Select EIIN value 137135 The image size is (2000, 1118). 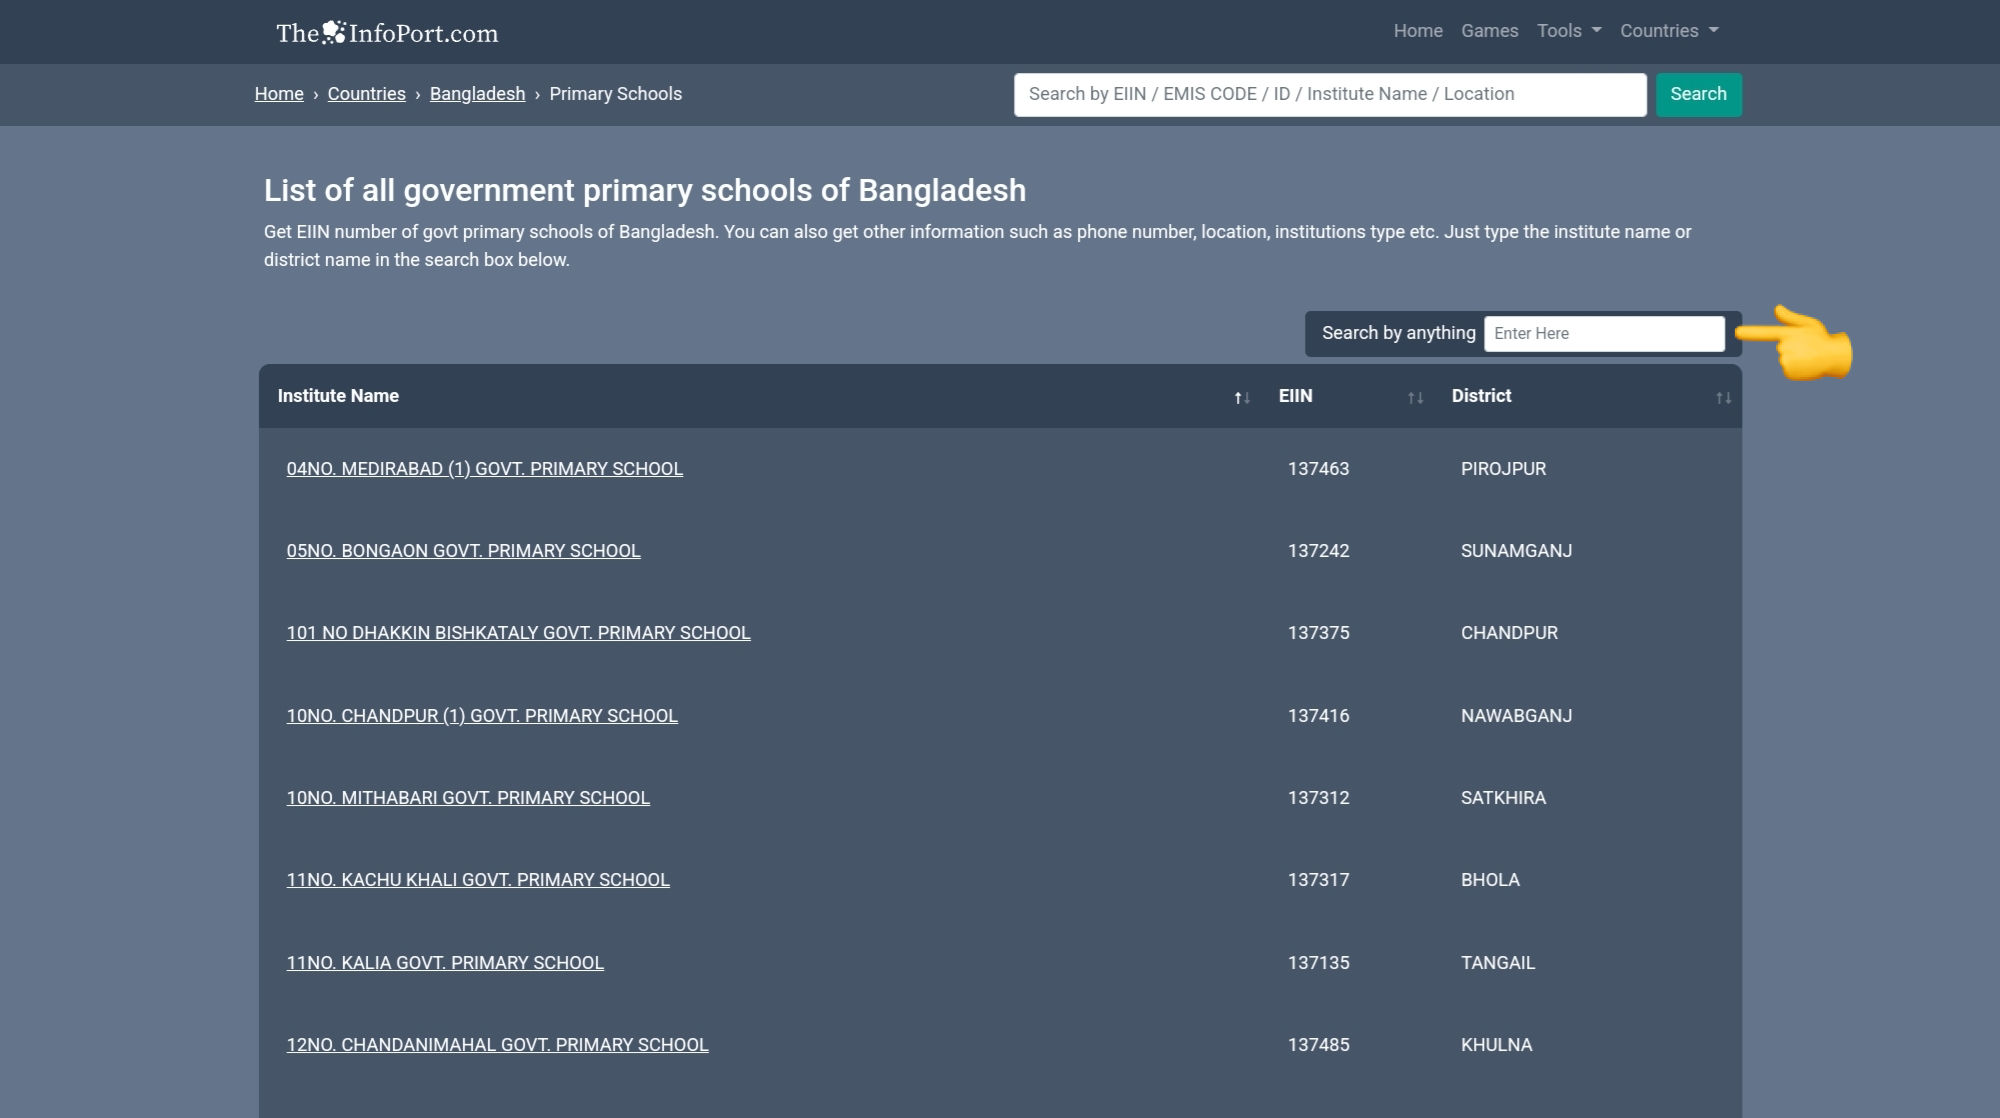[x=1318, y=963]
